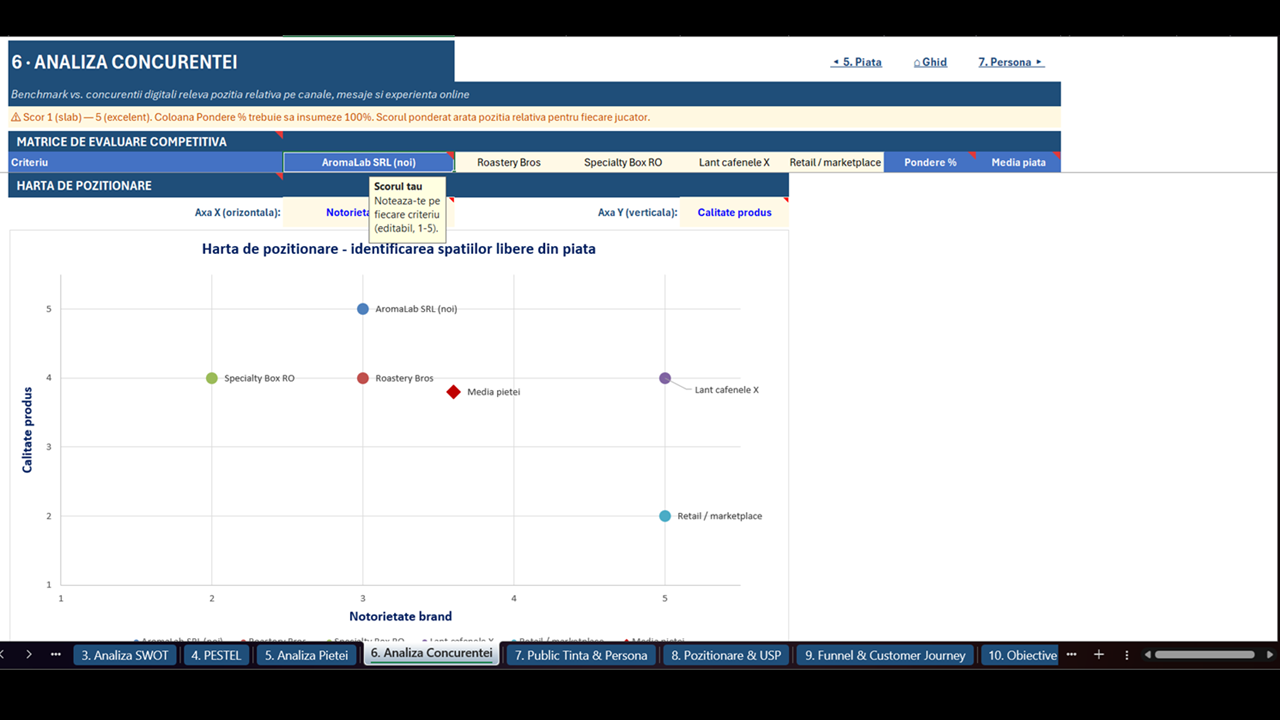The width and height of the screenshot is (1280, 720).
Task: Open the ellipsis after the Obiective tab
Action: coord(1072,655)
